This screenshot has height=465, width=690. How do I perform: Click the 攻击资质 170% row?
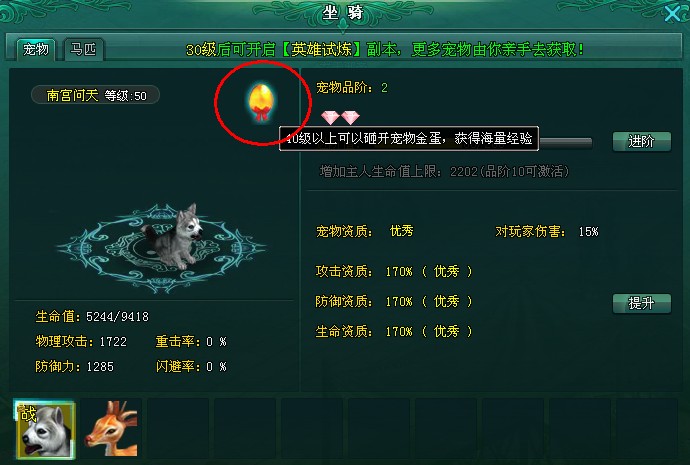(394, 271)
